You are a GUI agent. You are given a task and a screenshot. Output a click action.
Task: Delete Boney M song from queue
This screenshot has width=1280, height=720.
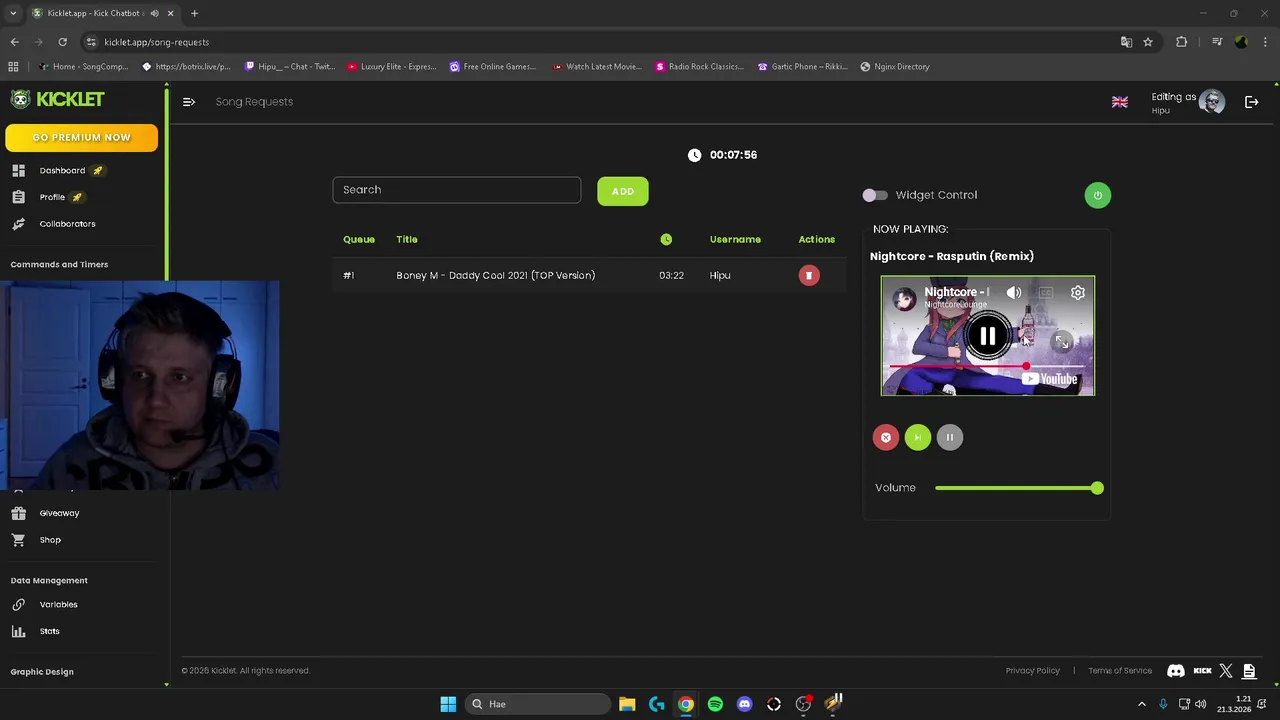tap(809, 275)
